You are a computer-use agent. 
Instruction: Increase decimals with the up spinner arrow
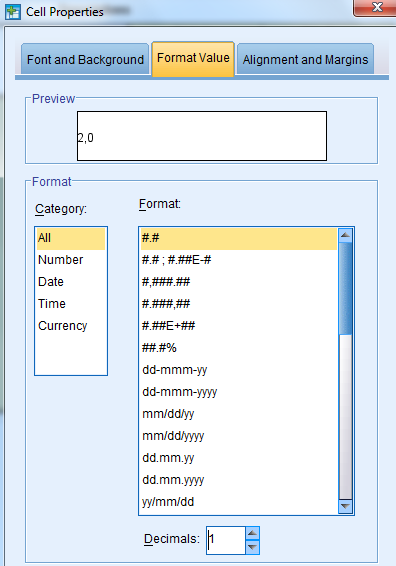[252, 533]
